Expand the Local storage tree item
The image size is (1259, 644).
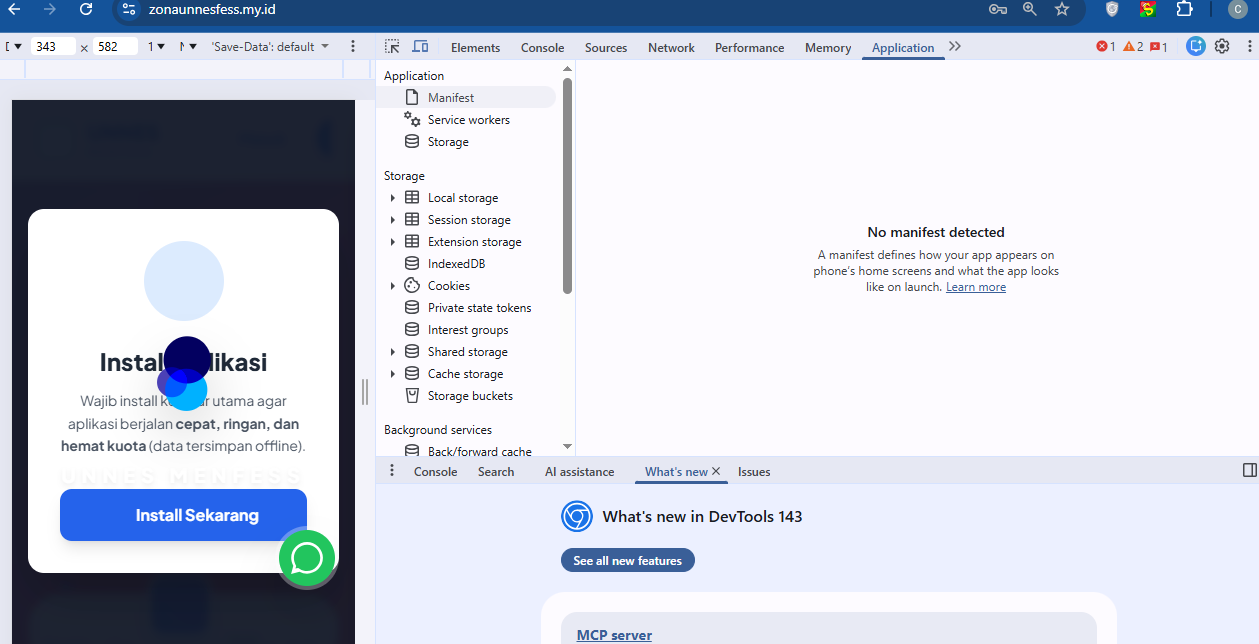coord(393,198)
